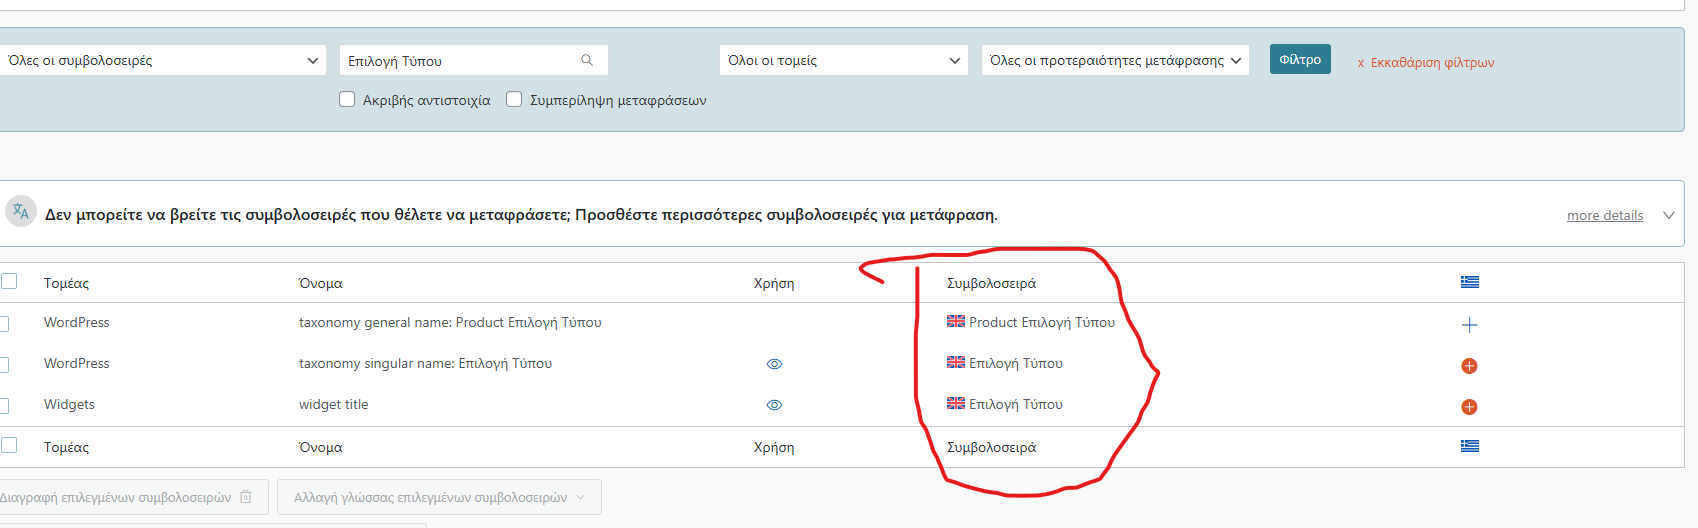Click the blue plus icon for Product Επιλογή Τύπου
The image size is (1698, 528).
[1469, 325]
